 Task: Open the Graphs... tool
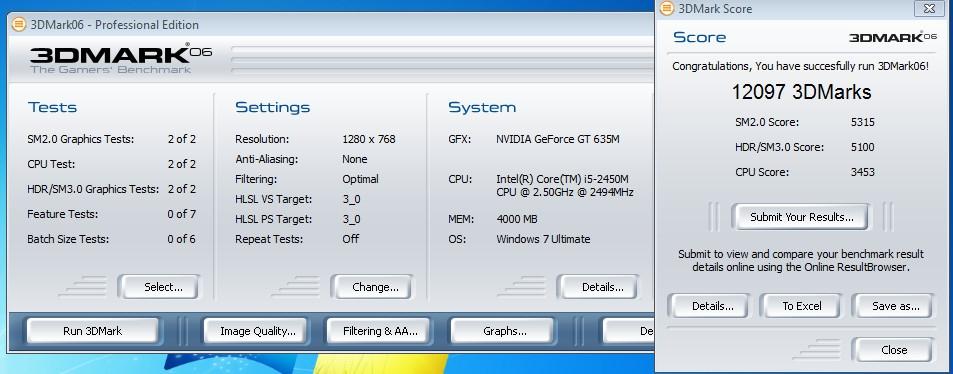click(502, 331)
